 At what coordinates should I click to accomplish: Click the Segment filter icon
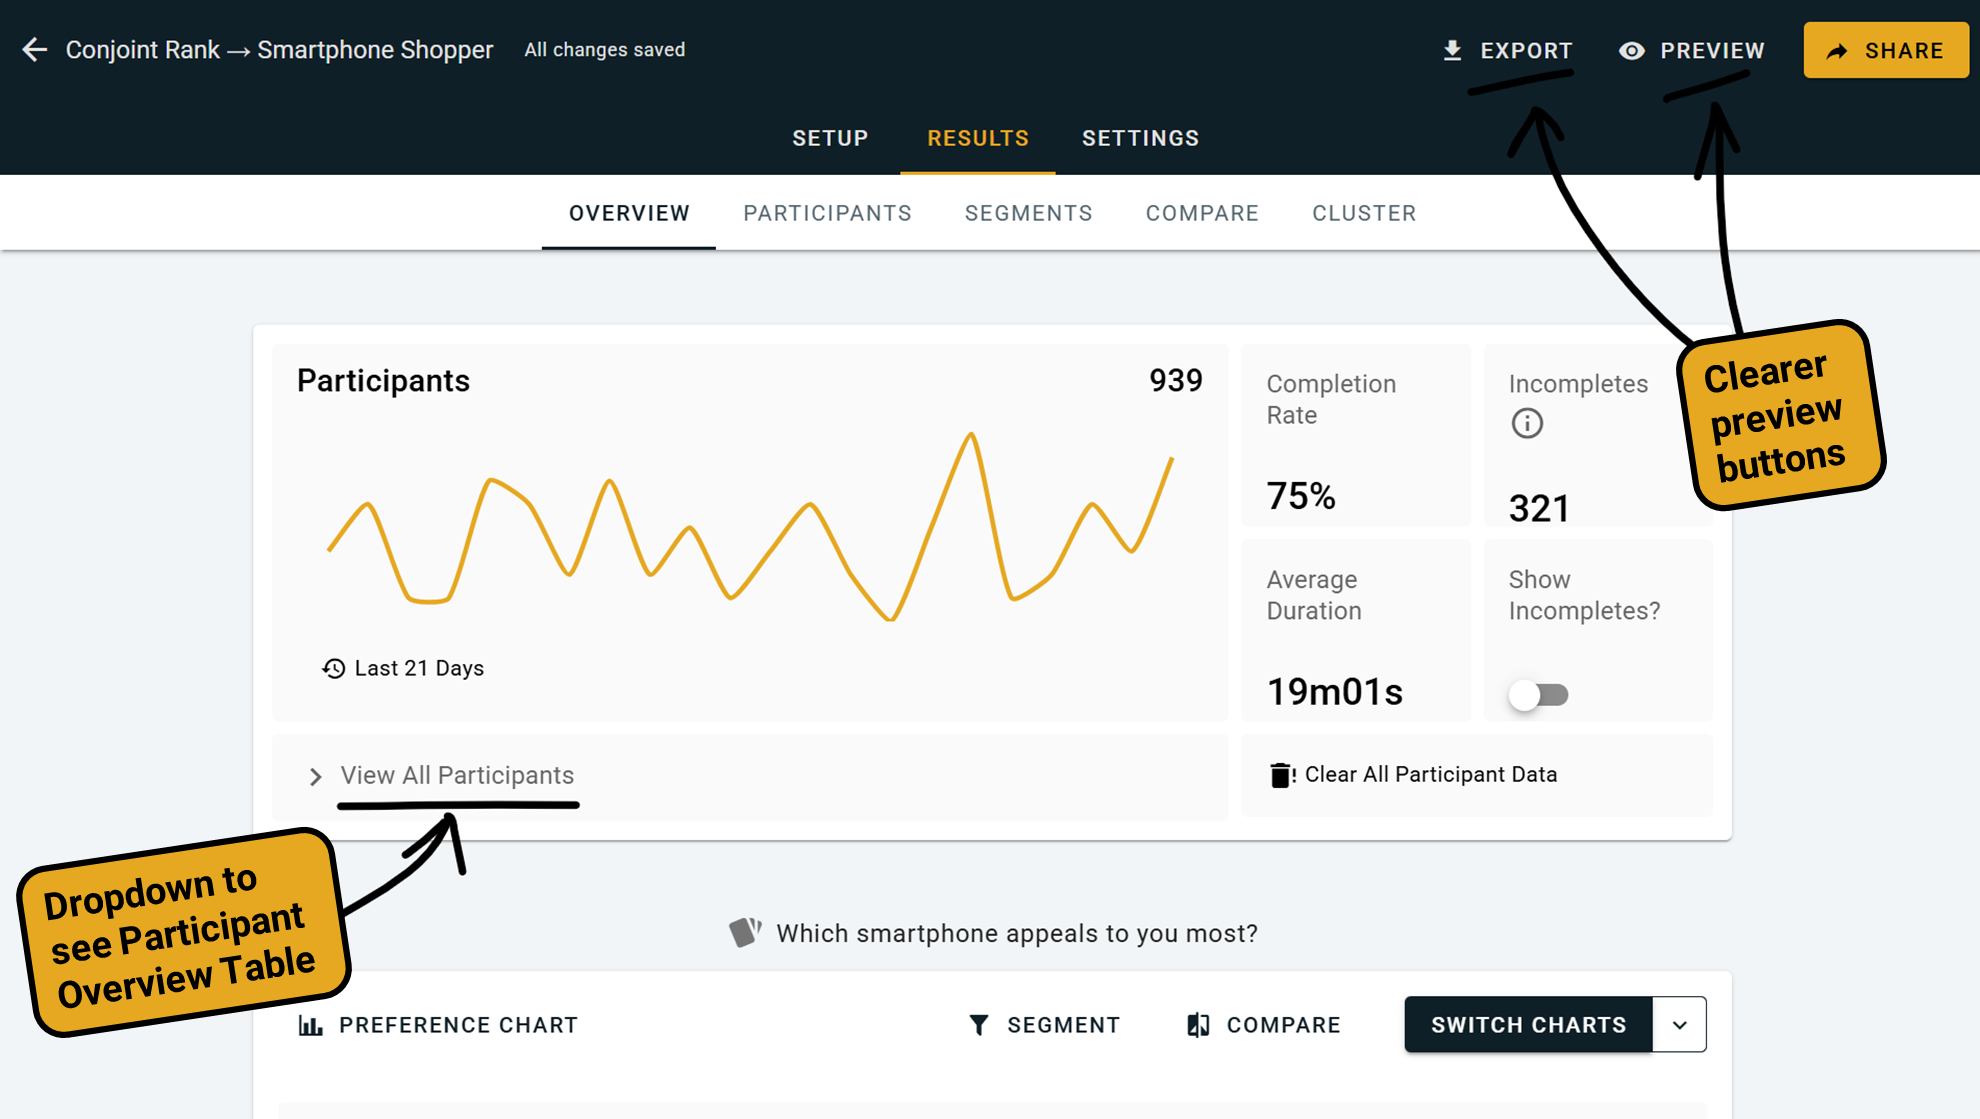tap(979, 1025)
